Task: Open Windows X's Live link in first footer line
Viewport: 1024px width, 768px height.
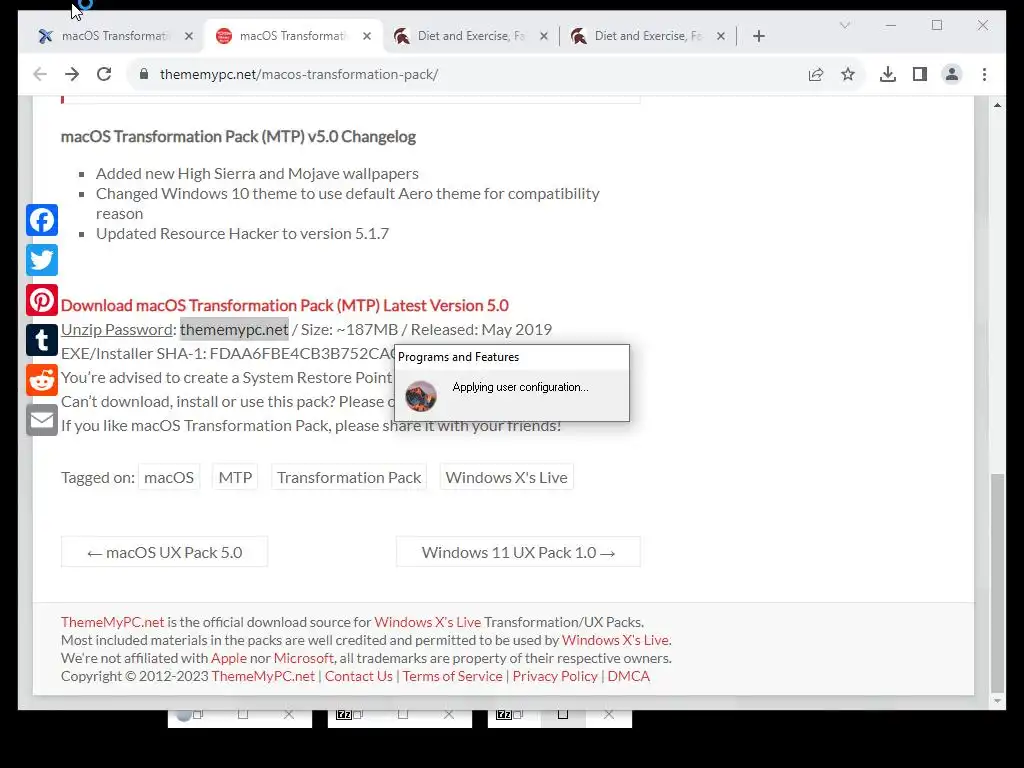Action: tap(427, 622)
